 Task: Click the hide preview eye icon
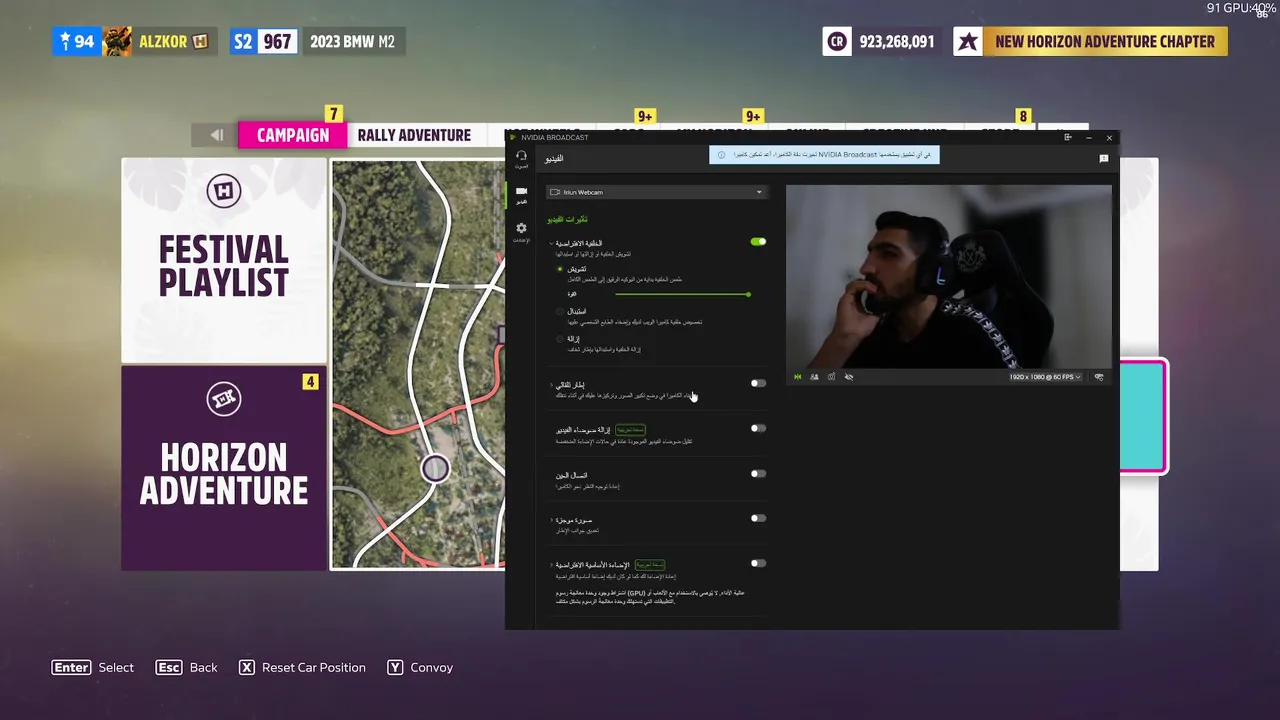click(x=848, y=377)
